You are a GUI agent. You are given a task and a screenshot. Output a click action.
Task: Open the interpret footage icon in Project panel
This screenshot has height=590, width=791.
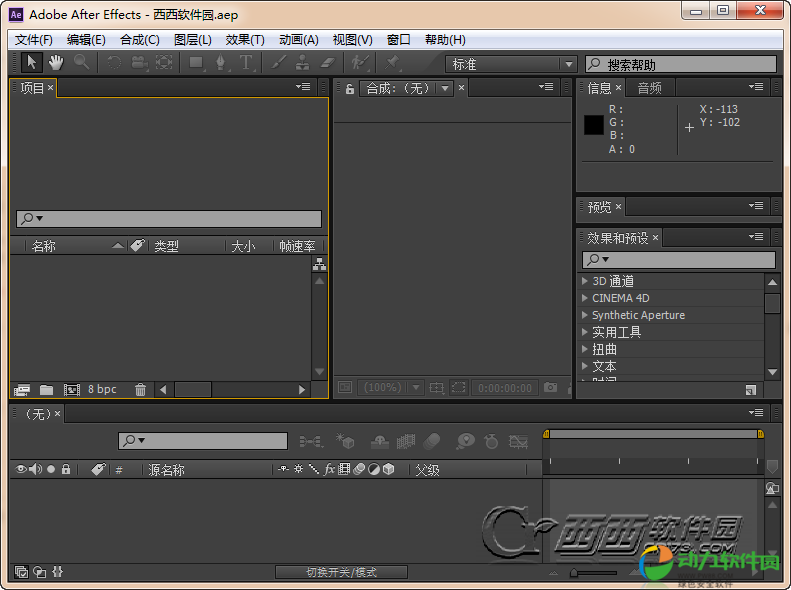[x=22, y=389]
